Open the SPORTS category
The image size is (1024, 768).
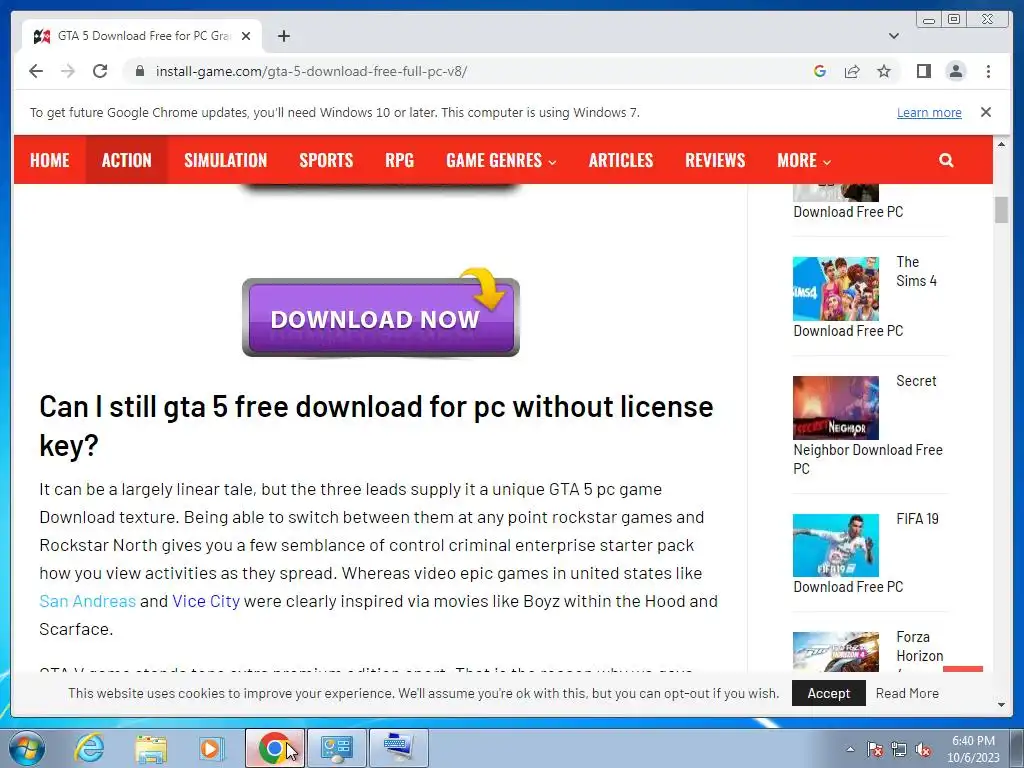click(x=327, y=160)
